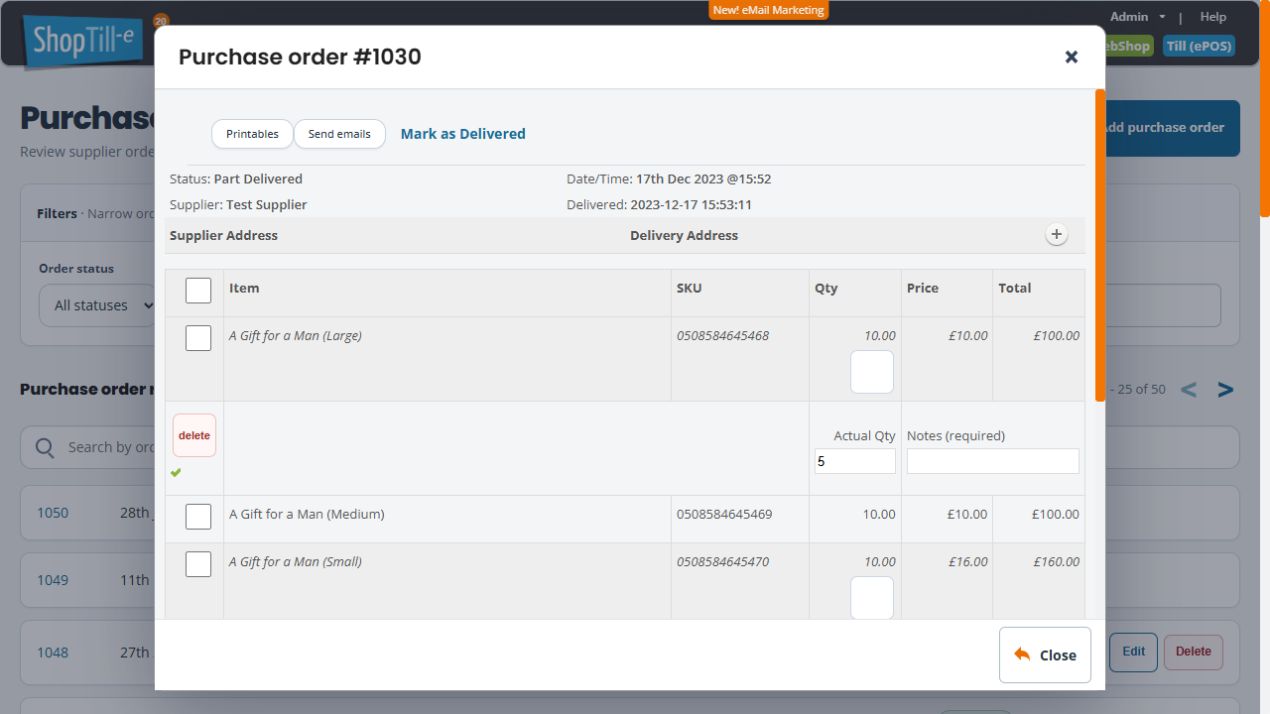Click the New! eMail Marketing banner
Image resolution: width=1270 pixels, height=714 pixels.
(769, 10)
